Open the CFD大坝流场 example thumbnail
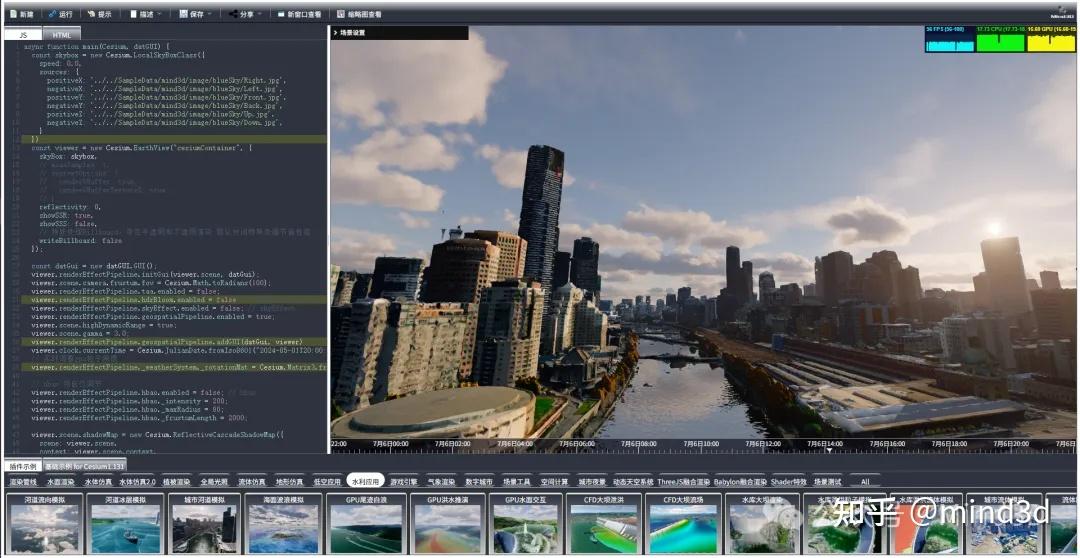This screenshot has width=1080, height=558. [x=682, y=524]
